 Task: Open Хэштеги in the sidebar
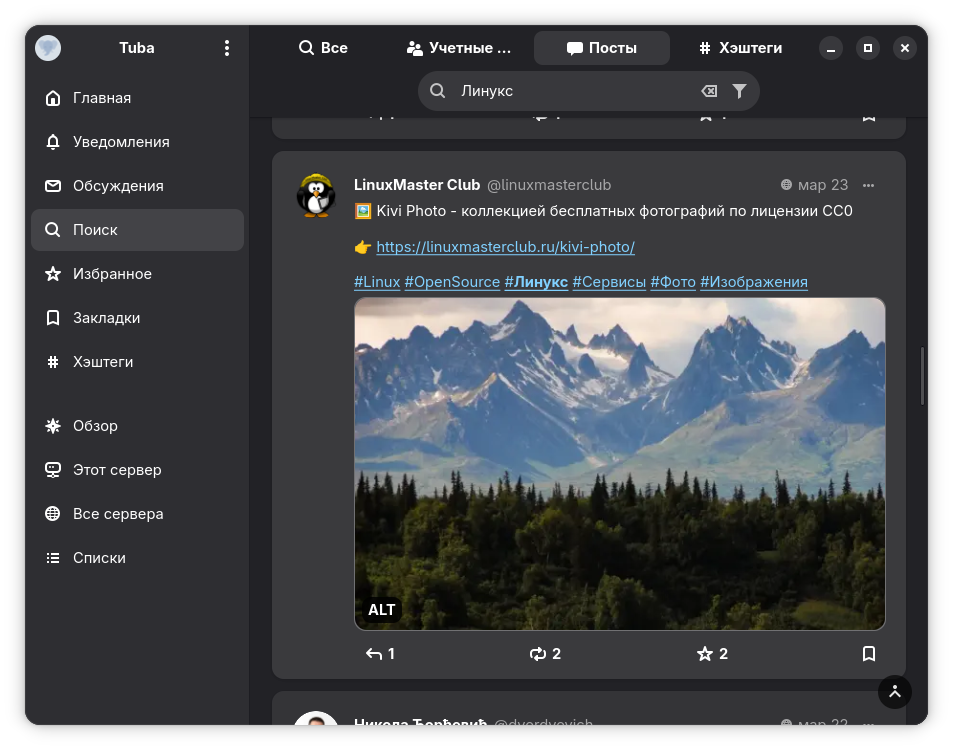137,362
